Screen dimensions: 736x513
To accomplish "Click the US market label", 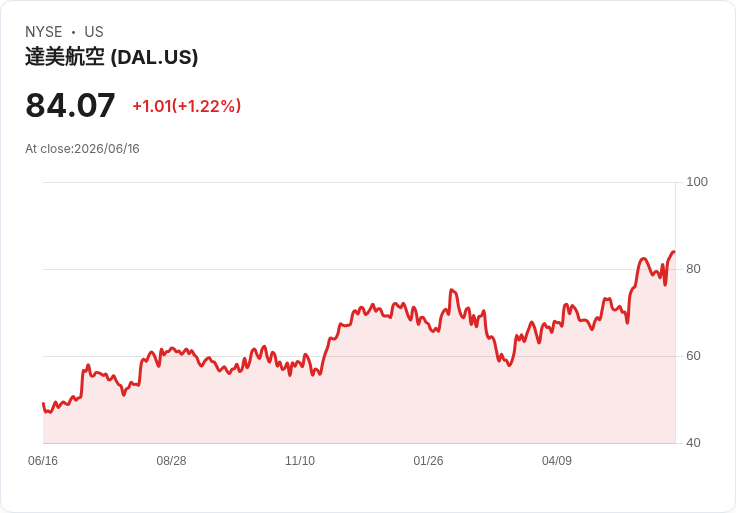I will [94, 32].
